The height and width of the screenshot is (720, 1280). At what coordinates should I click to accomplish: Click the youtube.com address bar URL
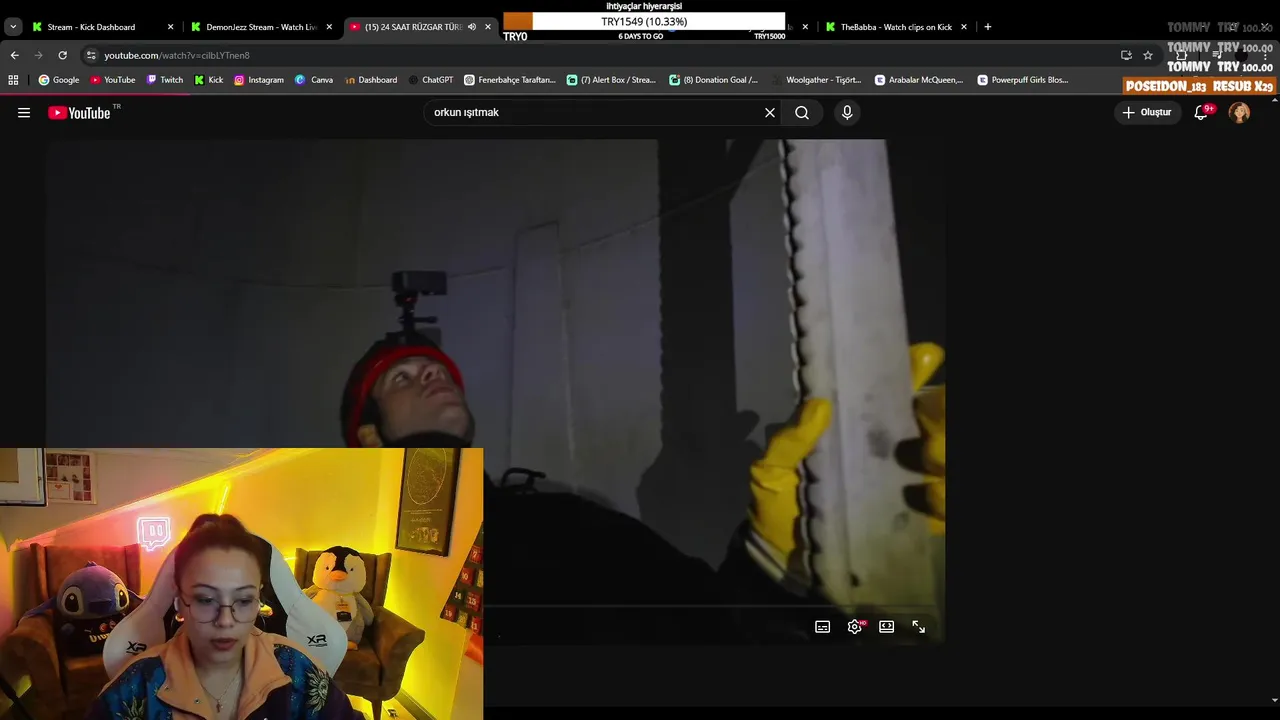click(177, 55)
